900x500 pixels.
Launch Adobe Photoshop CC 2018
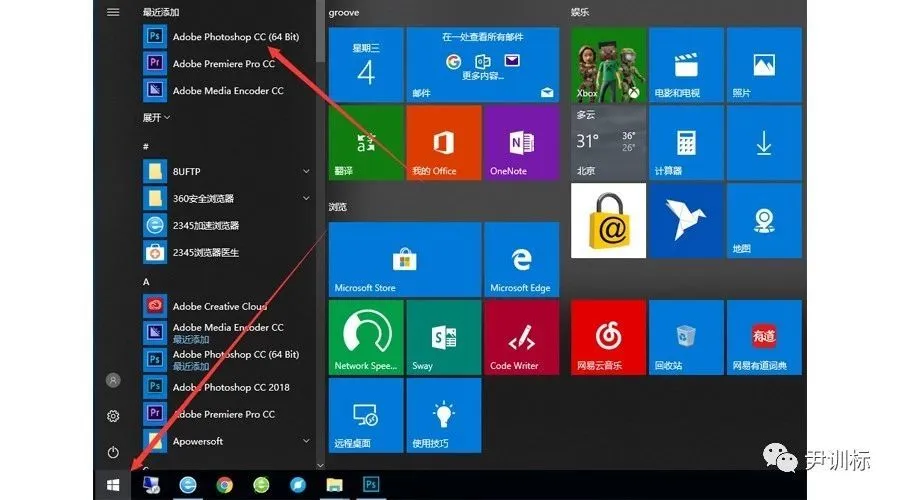point(230,386)
